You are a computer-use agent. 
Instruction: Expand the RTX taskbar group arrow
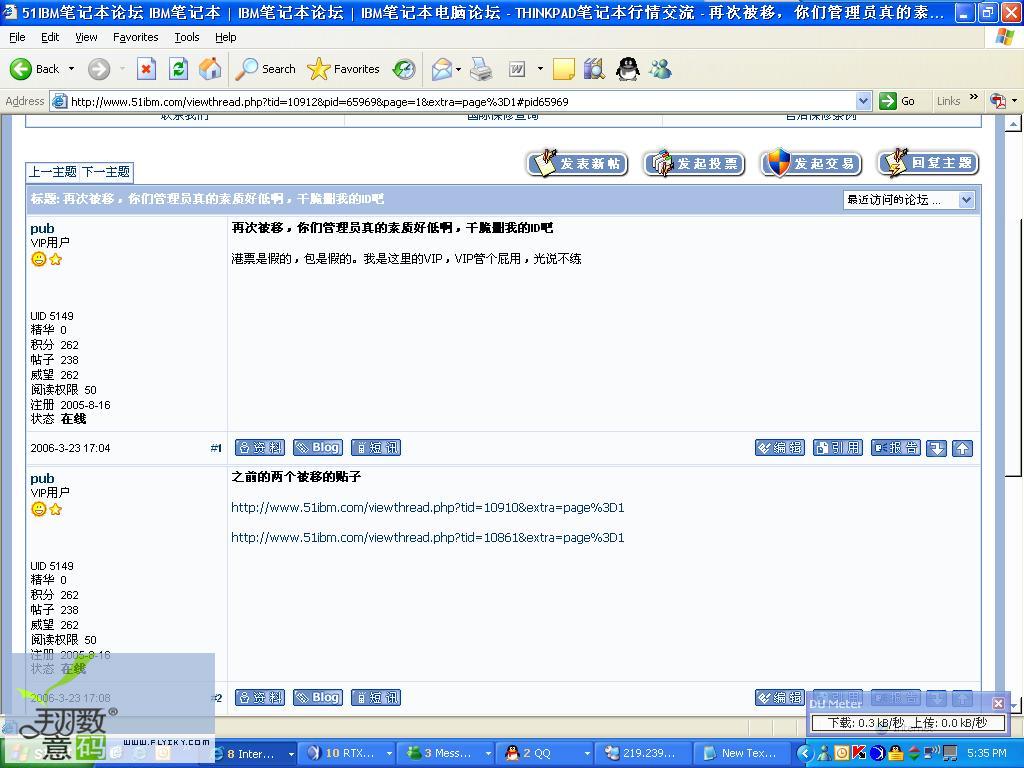click(389, 754)
